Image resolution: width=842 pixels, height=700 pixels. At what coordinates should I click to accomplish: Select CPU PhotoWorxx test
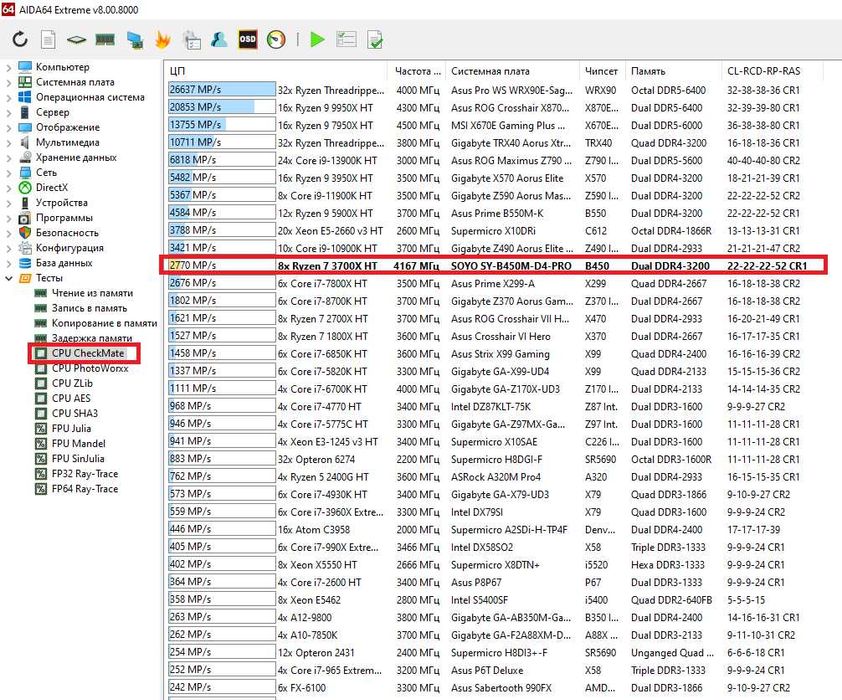coord(90,368)
